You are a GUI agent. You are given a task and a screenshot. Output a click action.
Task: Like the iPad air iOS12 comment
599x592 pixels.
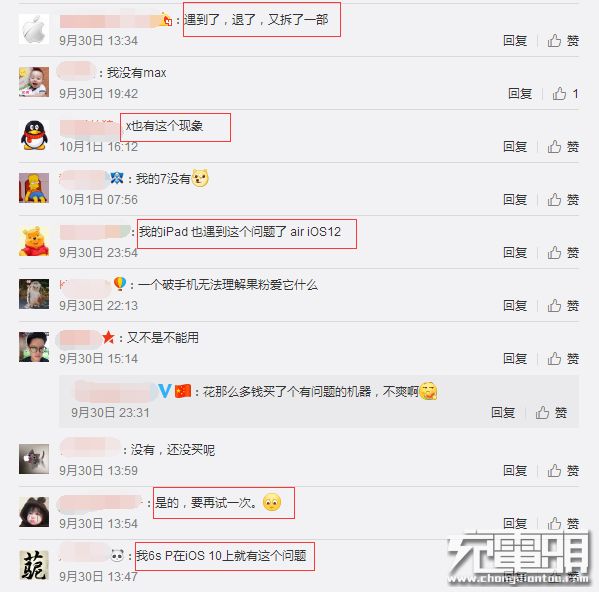(x=563, y=252)
